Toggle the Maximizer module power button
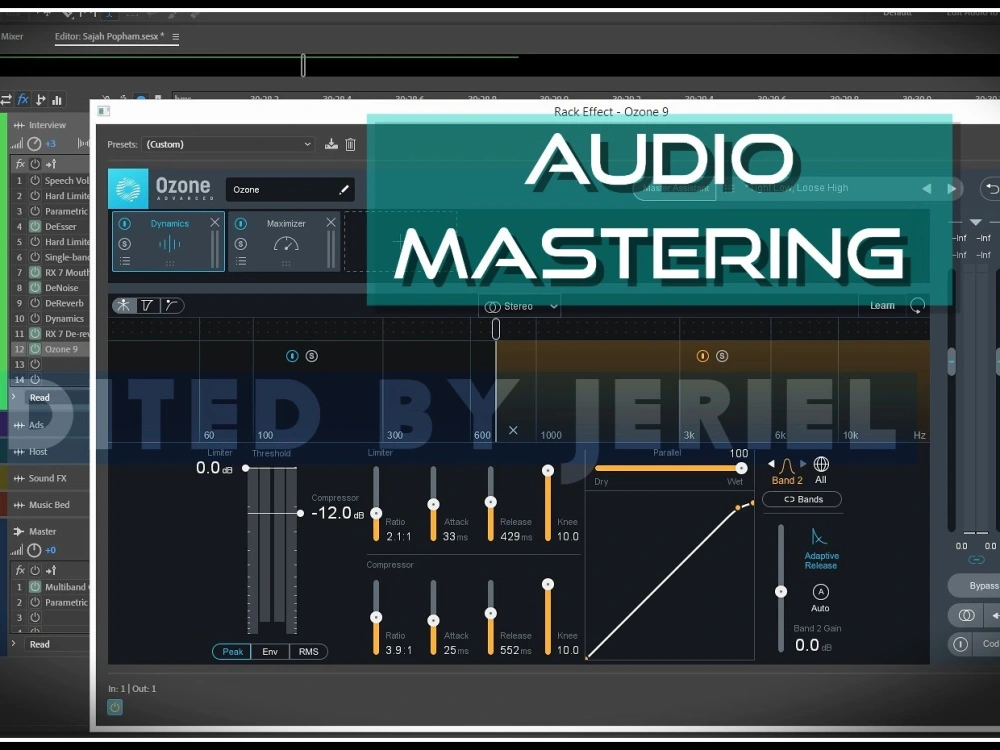This screenshot has height=750, width=1000. click(240, 224)
